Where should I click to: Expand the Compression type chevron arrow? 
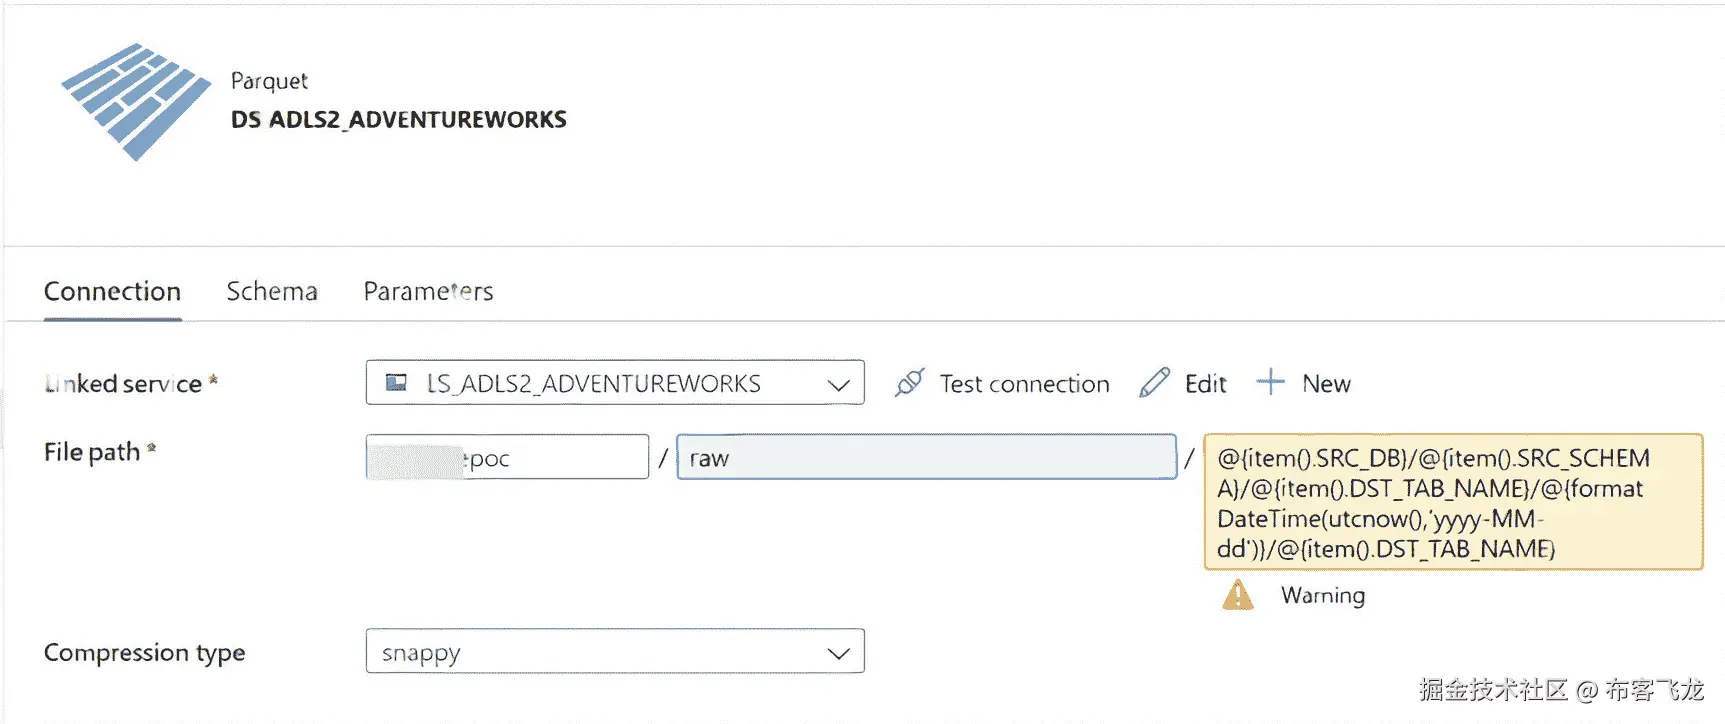(838, 653)
